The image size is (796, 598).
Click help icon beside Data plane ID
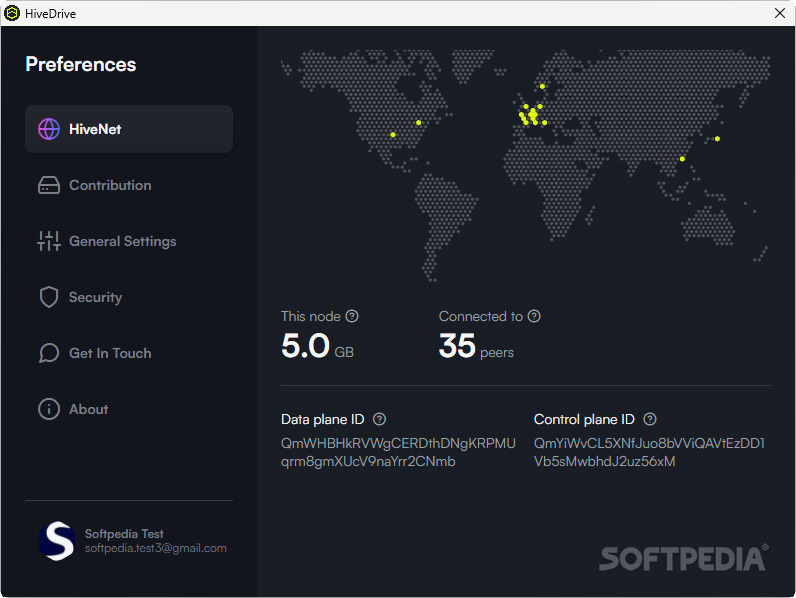coord(379,419)
